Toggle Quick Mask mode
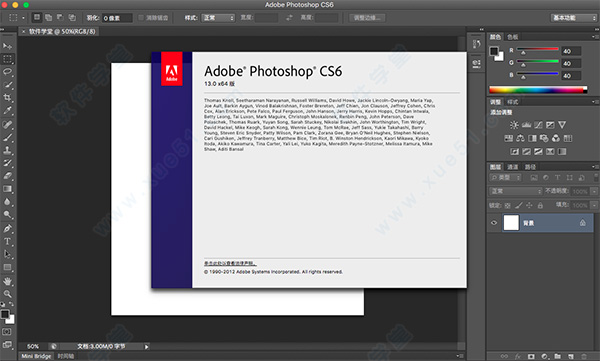 (x=7, y=332)
